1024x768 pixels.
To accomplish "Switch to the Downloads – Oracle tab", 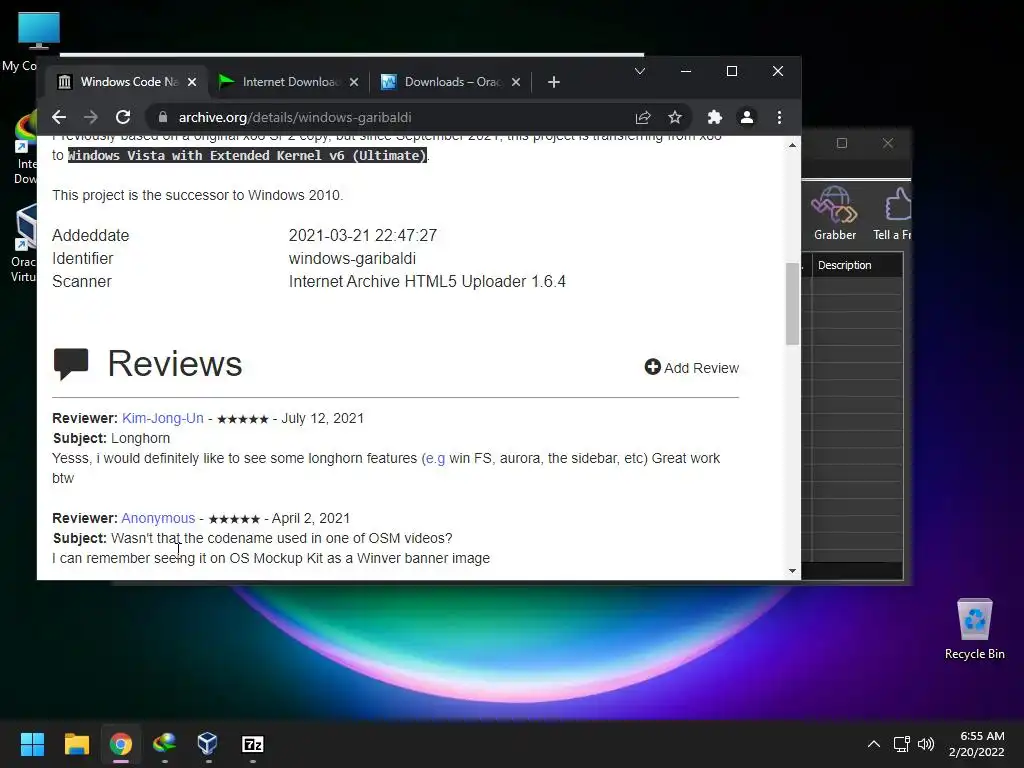I will pyautogui.click(x=451, y=82).
